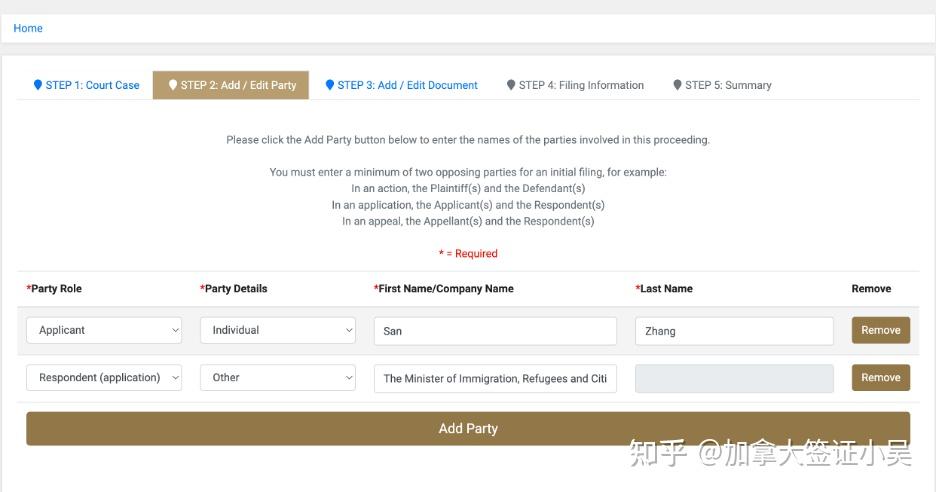
Task: Click the STEP 5 map pin icon
Action: tap(677, 85)
